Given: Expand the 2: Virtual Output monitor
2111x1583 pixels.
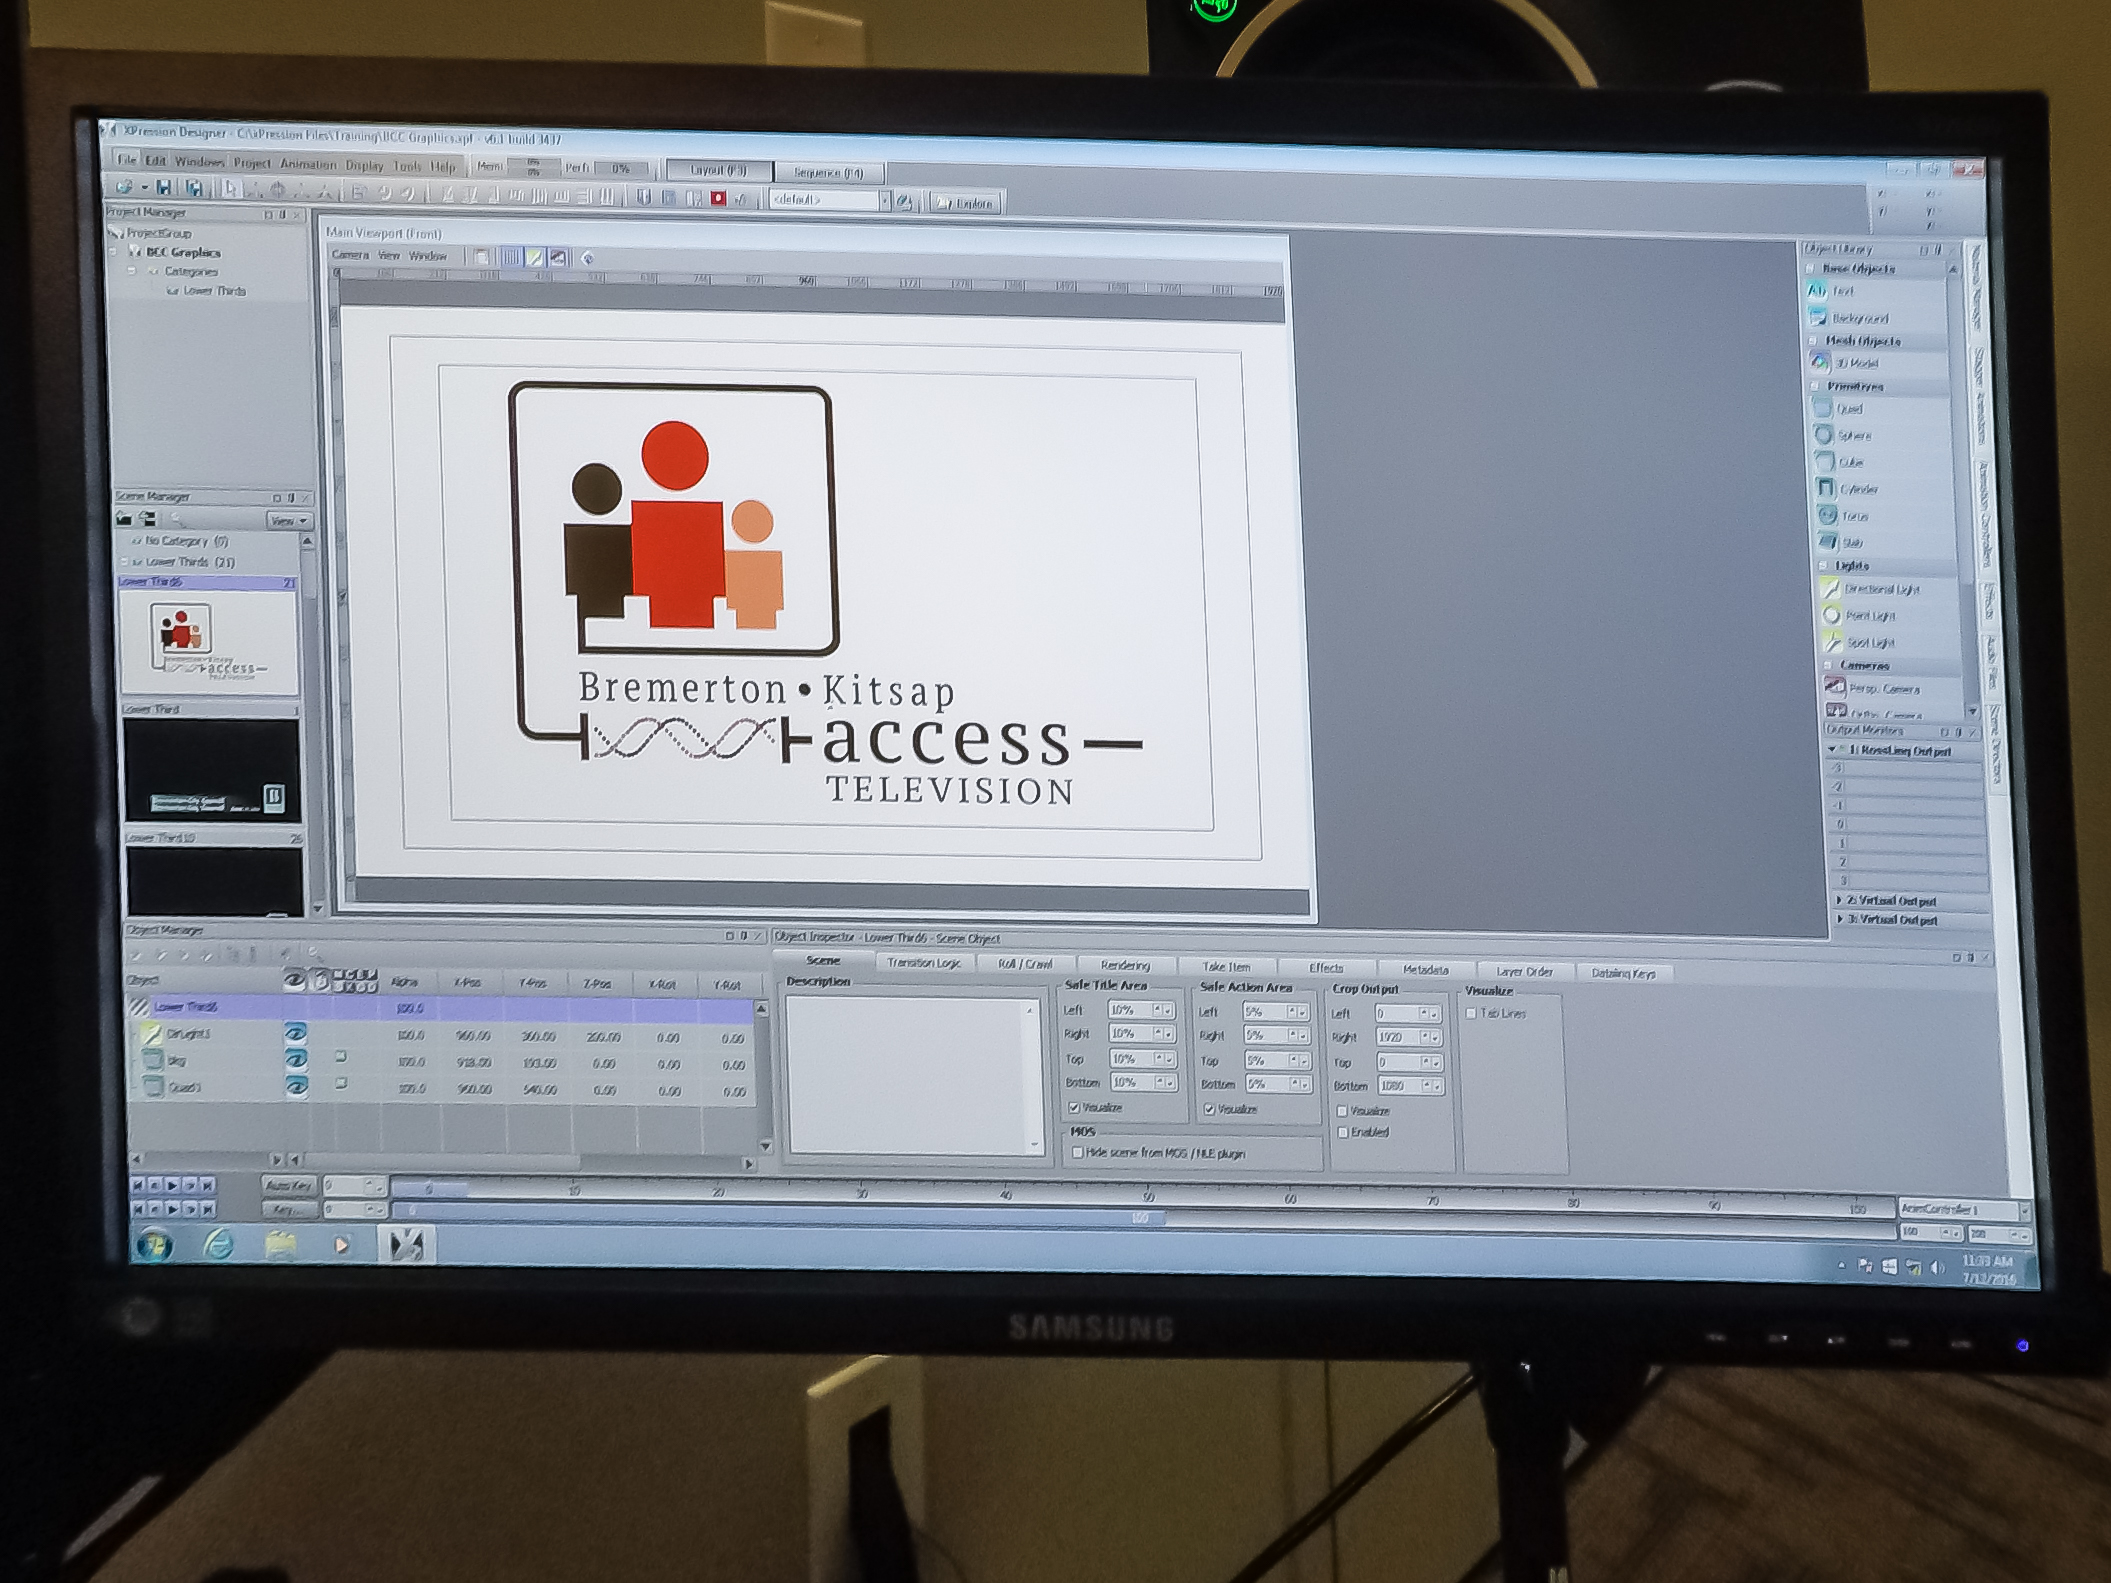Looking at the screenshot, I should tap(1840, 901).
